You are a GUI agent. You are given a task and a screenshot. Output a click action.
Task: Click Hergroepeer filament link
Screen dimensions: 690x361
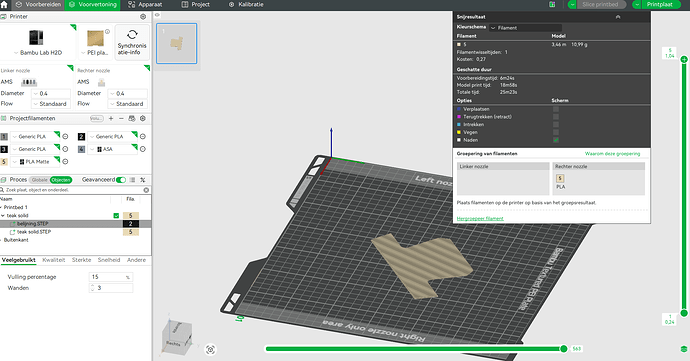click(480, 218)
